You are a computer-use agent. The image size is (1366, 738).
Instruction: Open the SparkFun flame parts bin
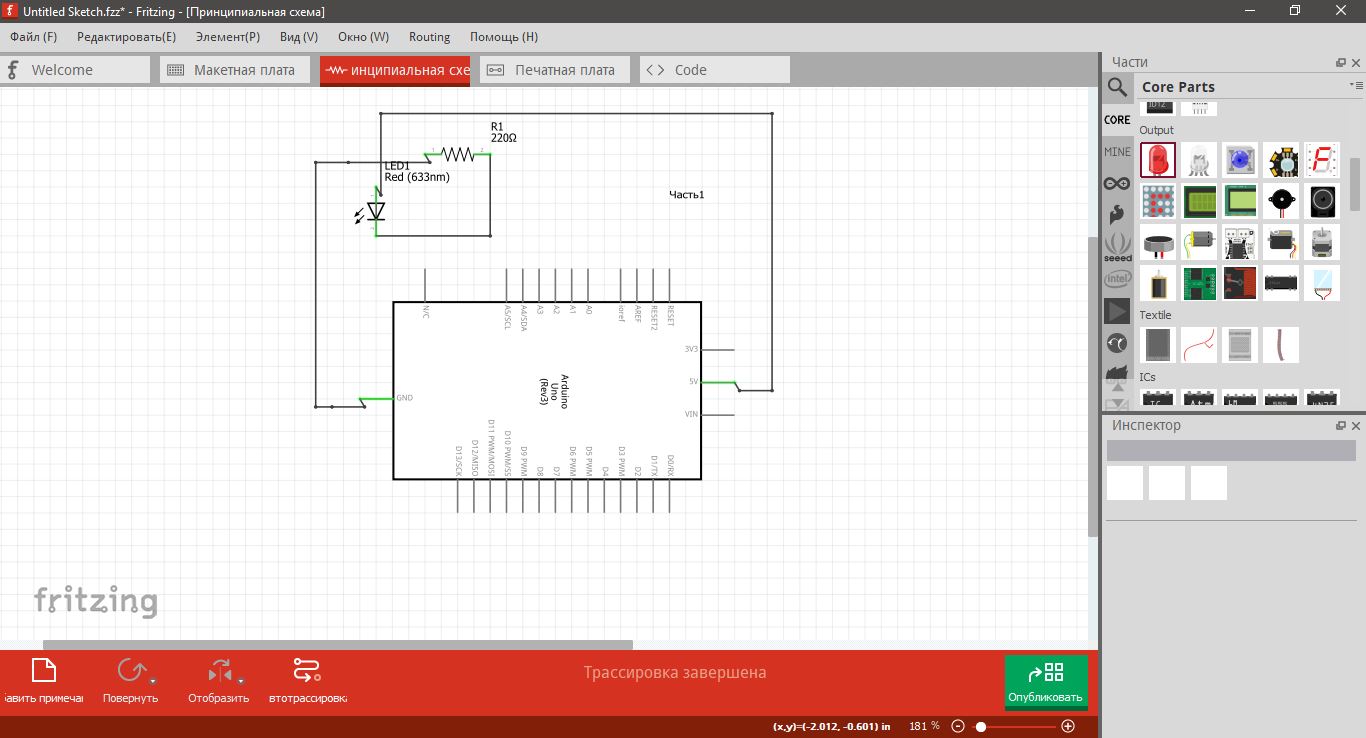[1117, 214]
